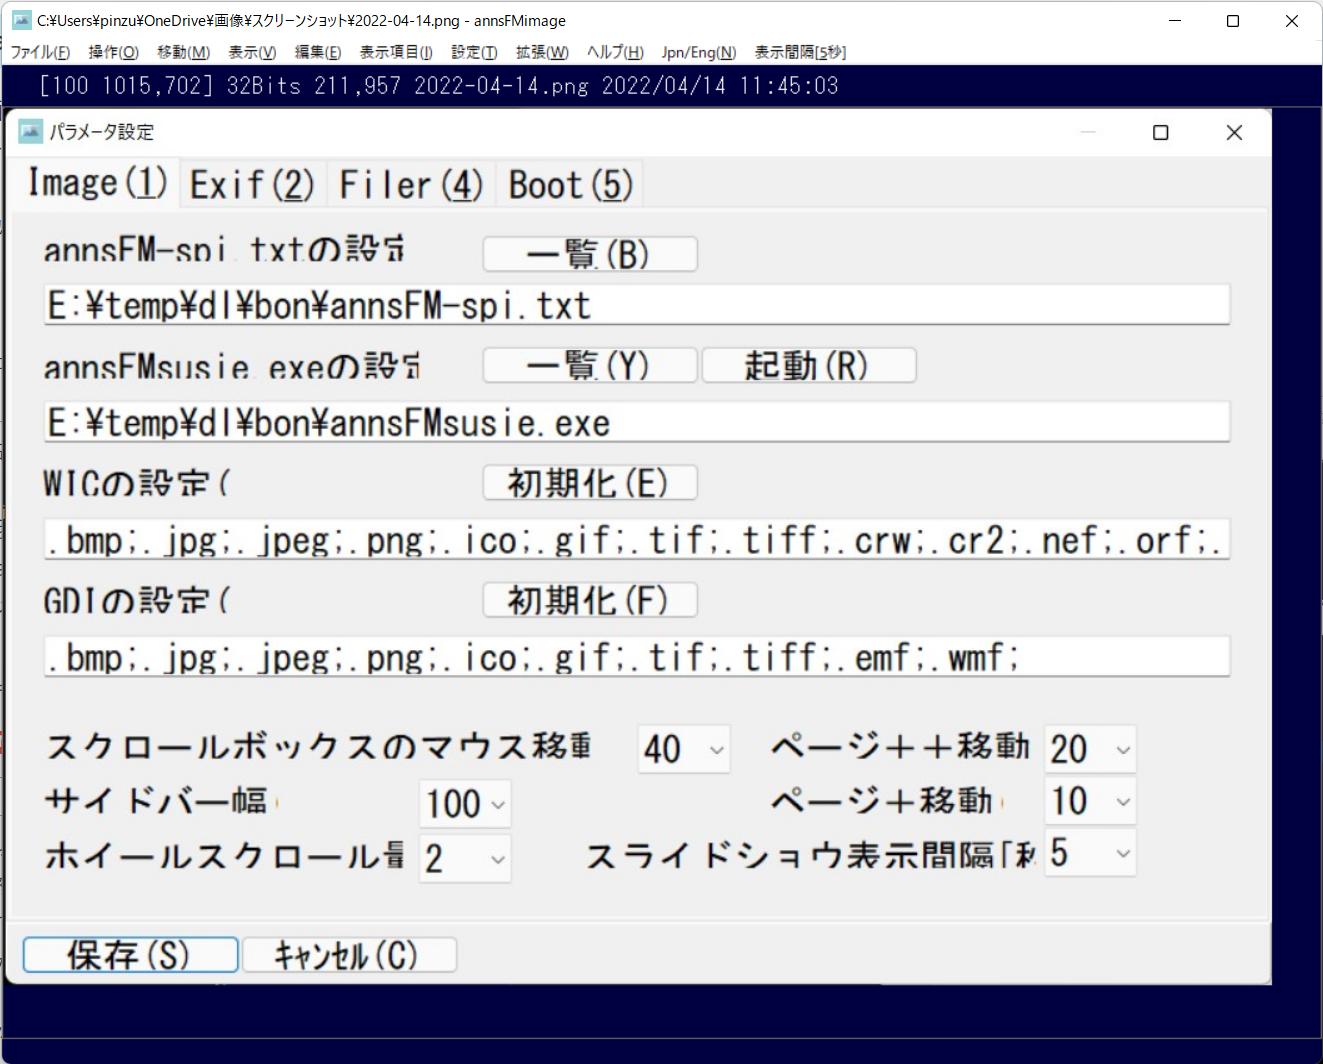
Task: Click 初期化(E) to reset WIC settings
Action: (590, 483)
